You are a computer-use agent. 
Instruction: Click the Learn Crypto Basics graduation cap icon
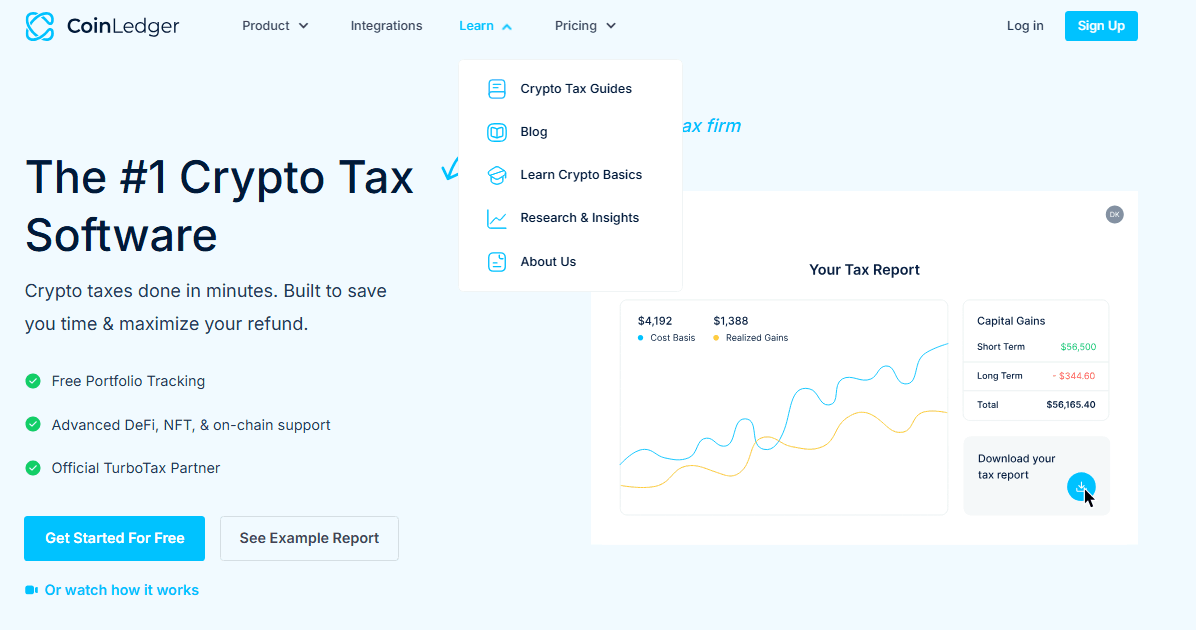(497, 175)
